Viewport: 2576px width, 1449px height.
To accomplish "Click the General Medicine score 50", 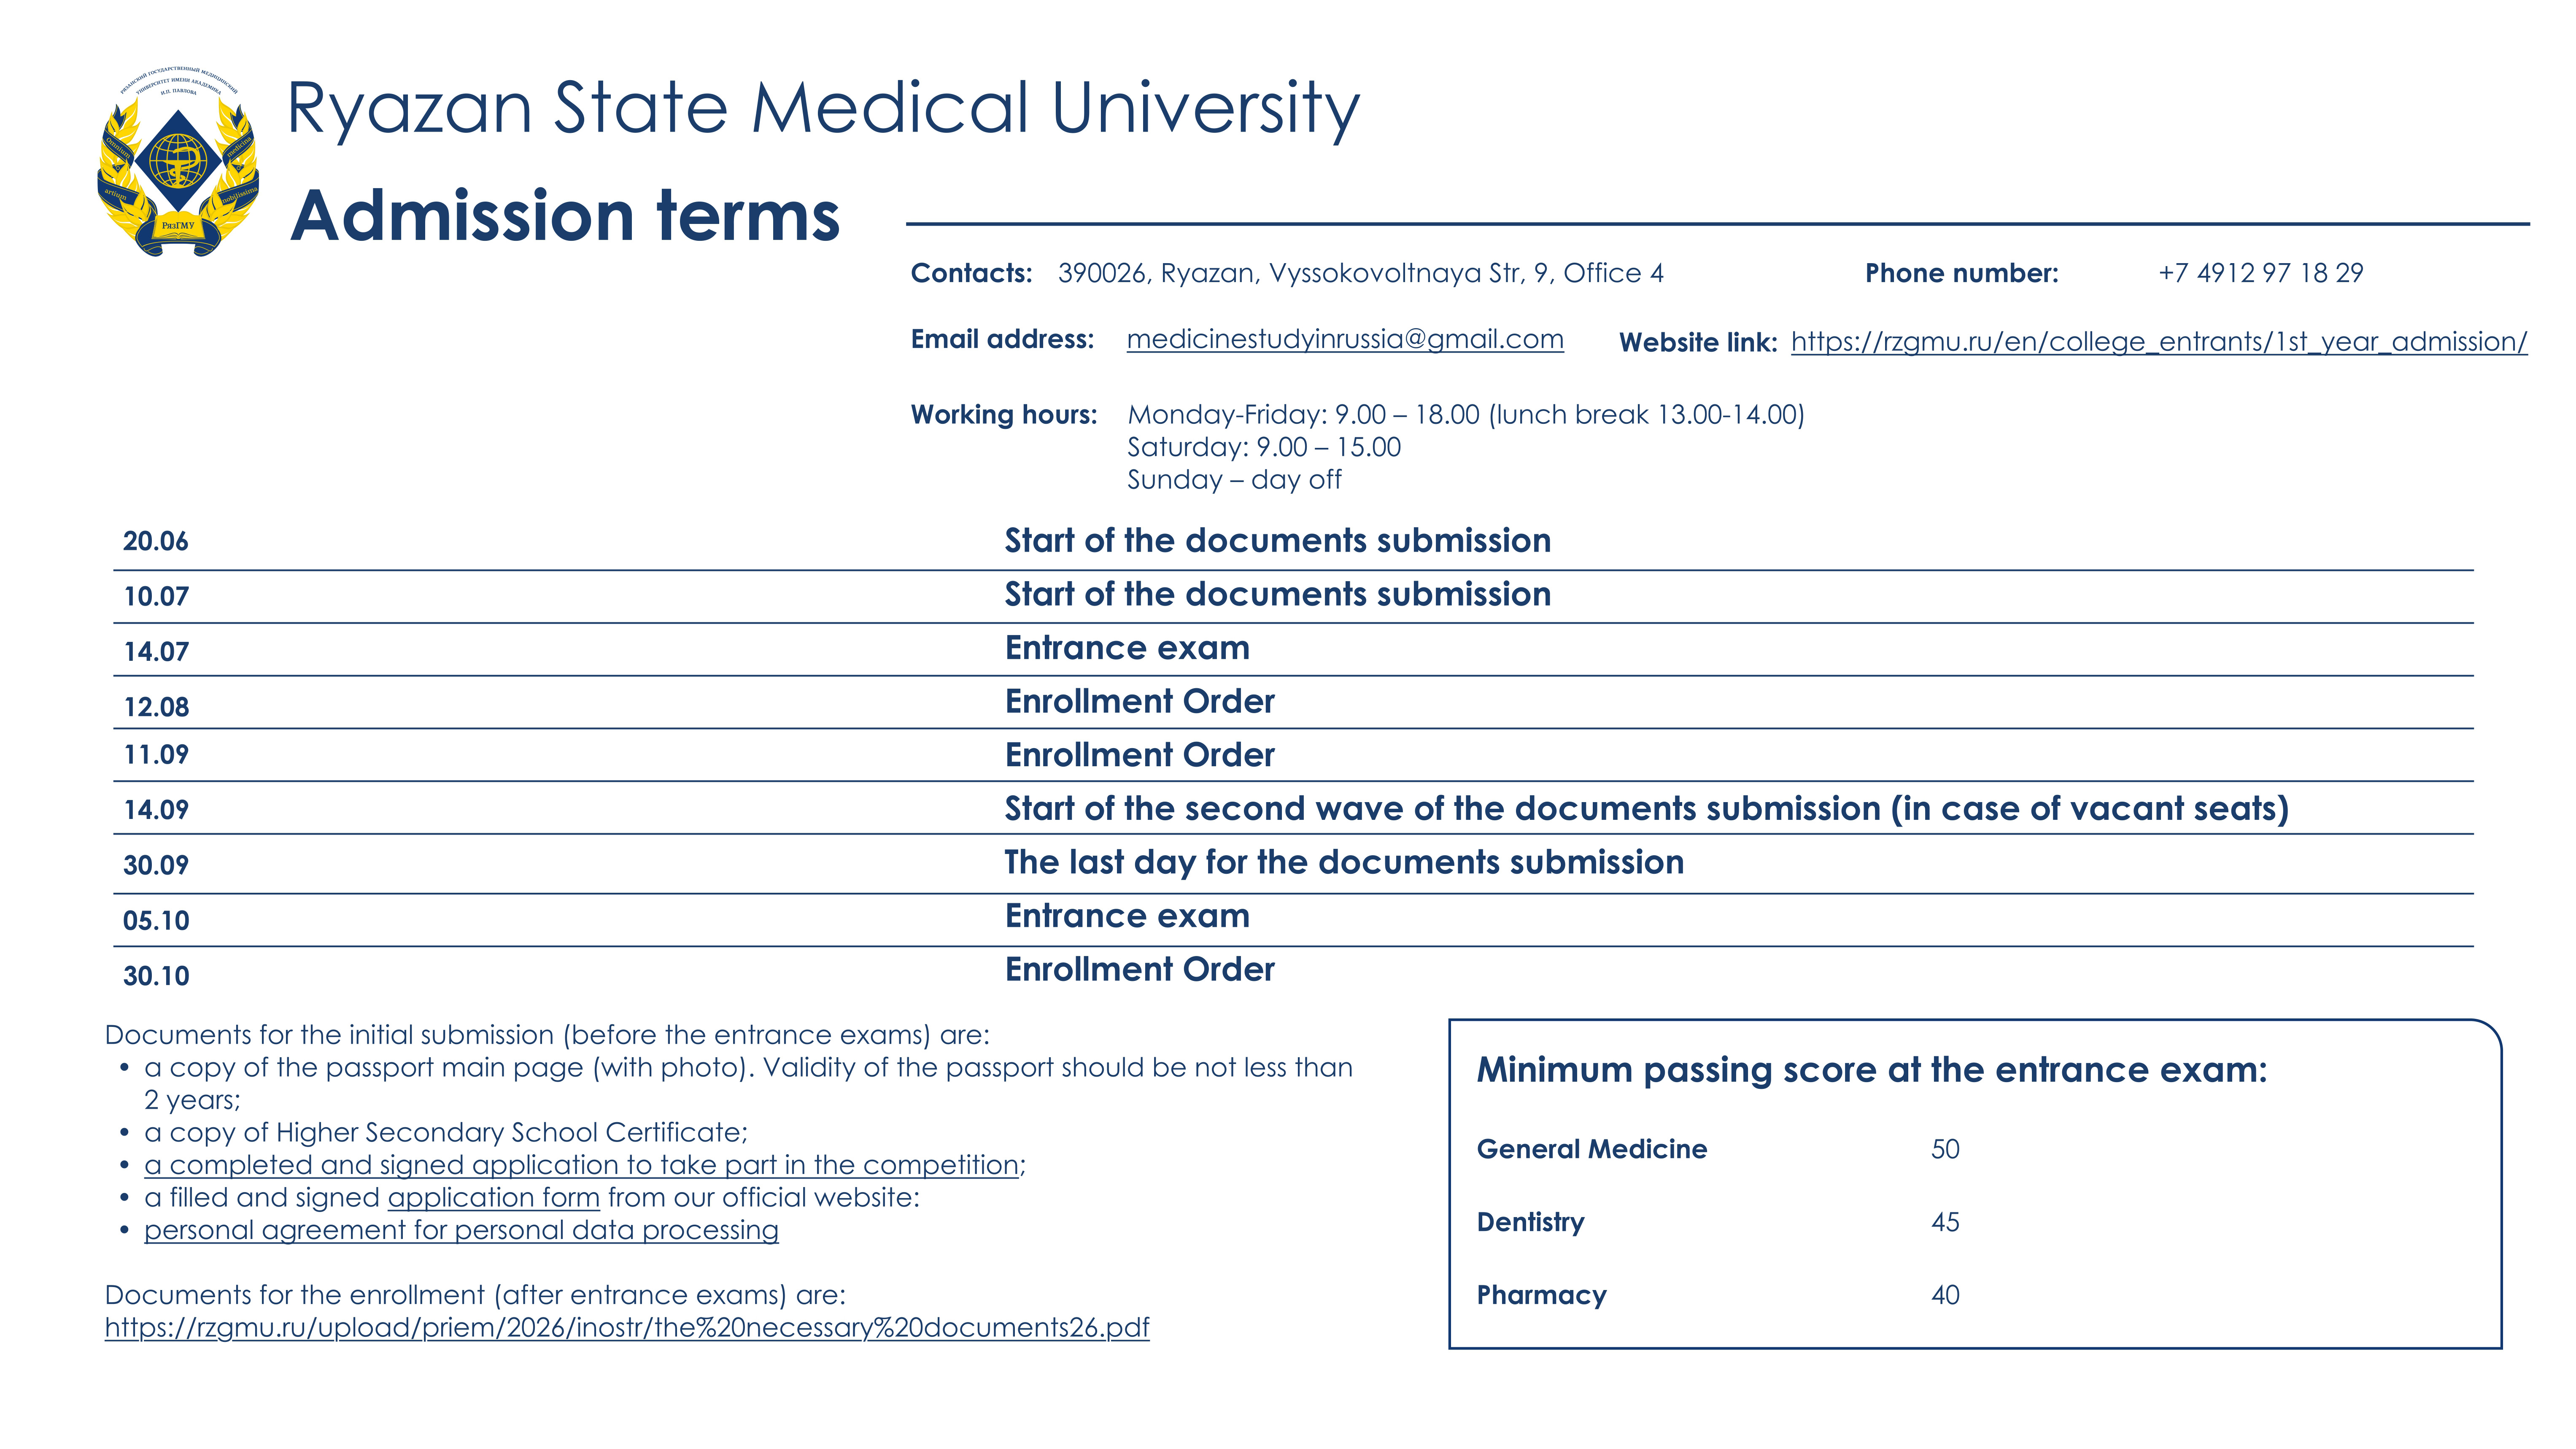I will tap(1945, 1149).
